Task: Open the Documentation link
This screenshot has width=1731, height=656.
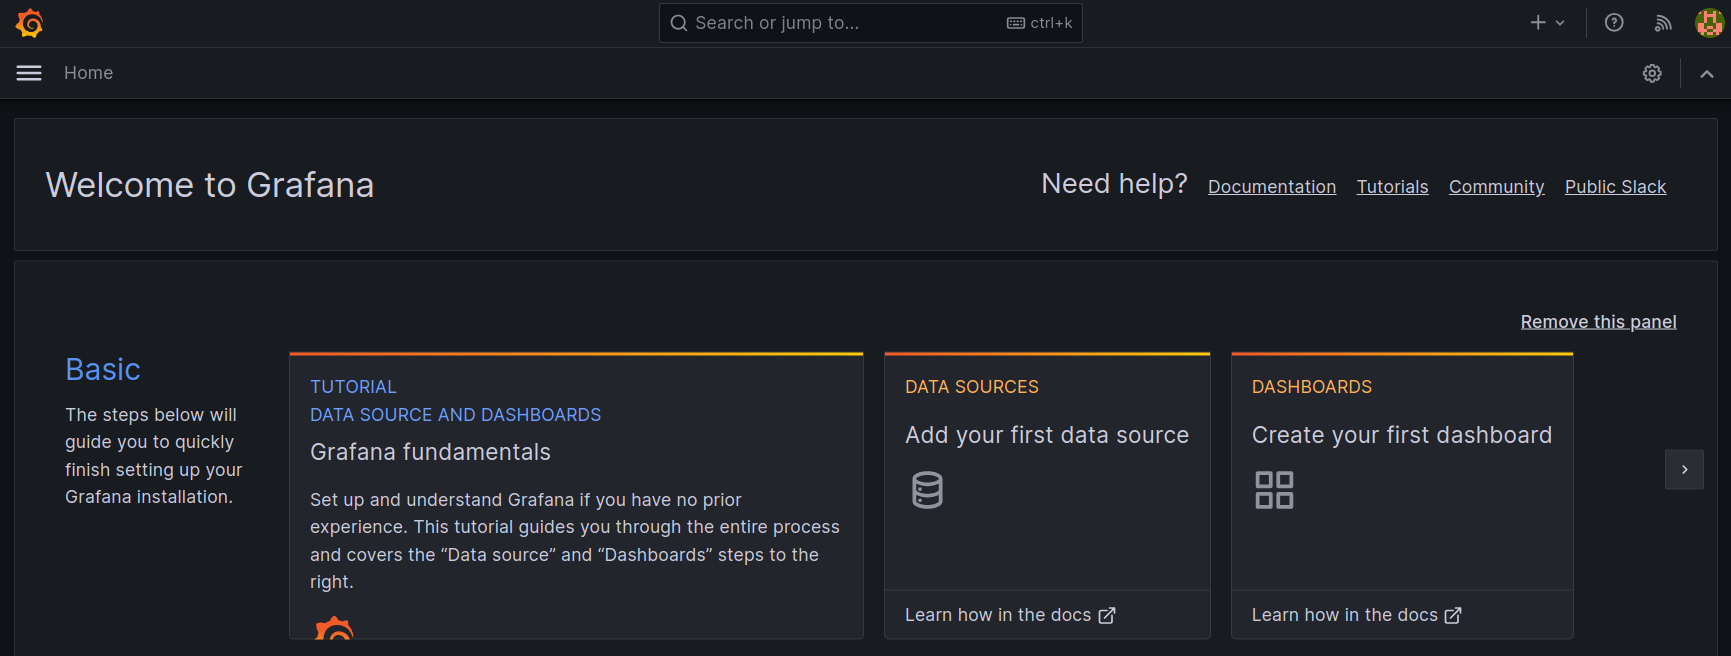Action: [1272, 187]
